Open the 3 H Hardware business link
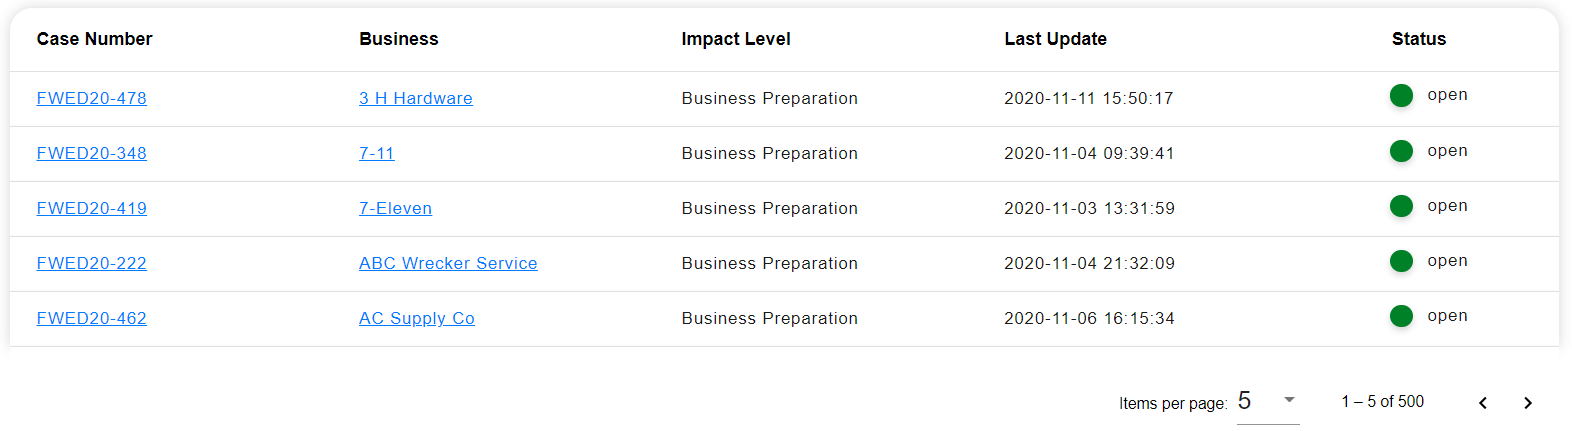The width and height of the screenshot is (1572, 431). [415, 98]
